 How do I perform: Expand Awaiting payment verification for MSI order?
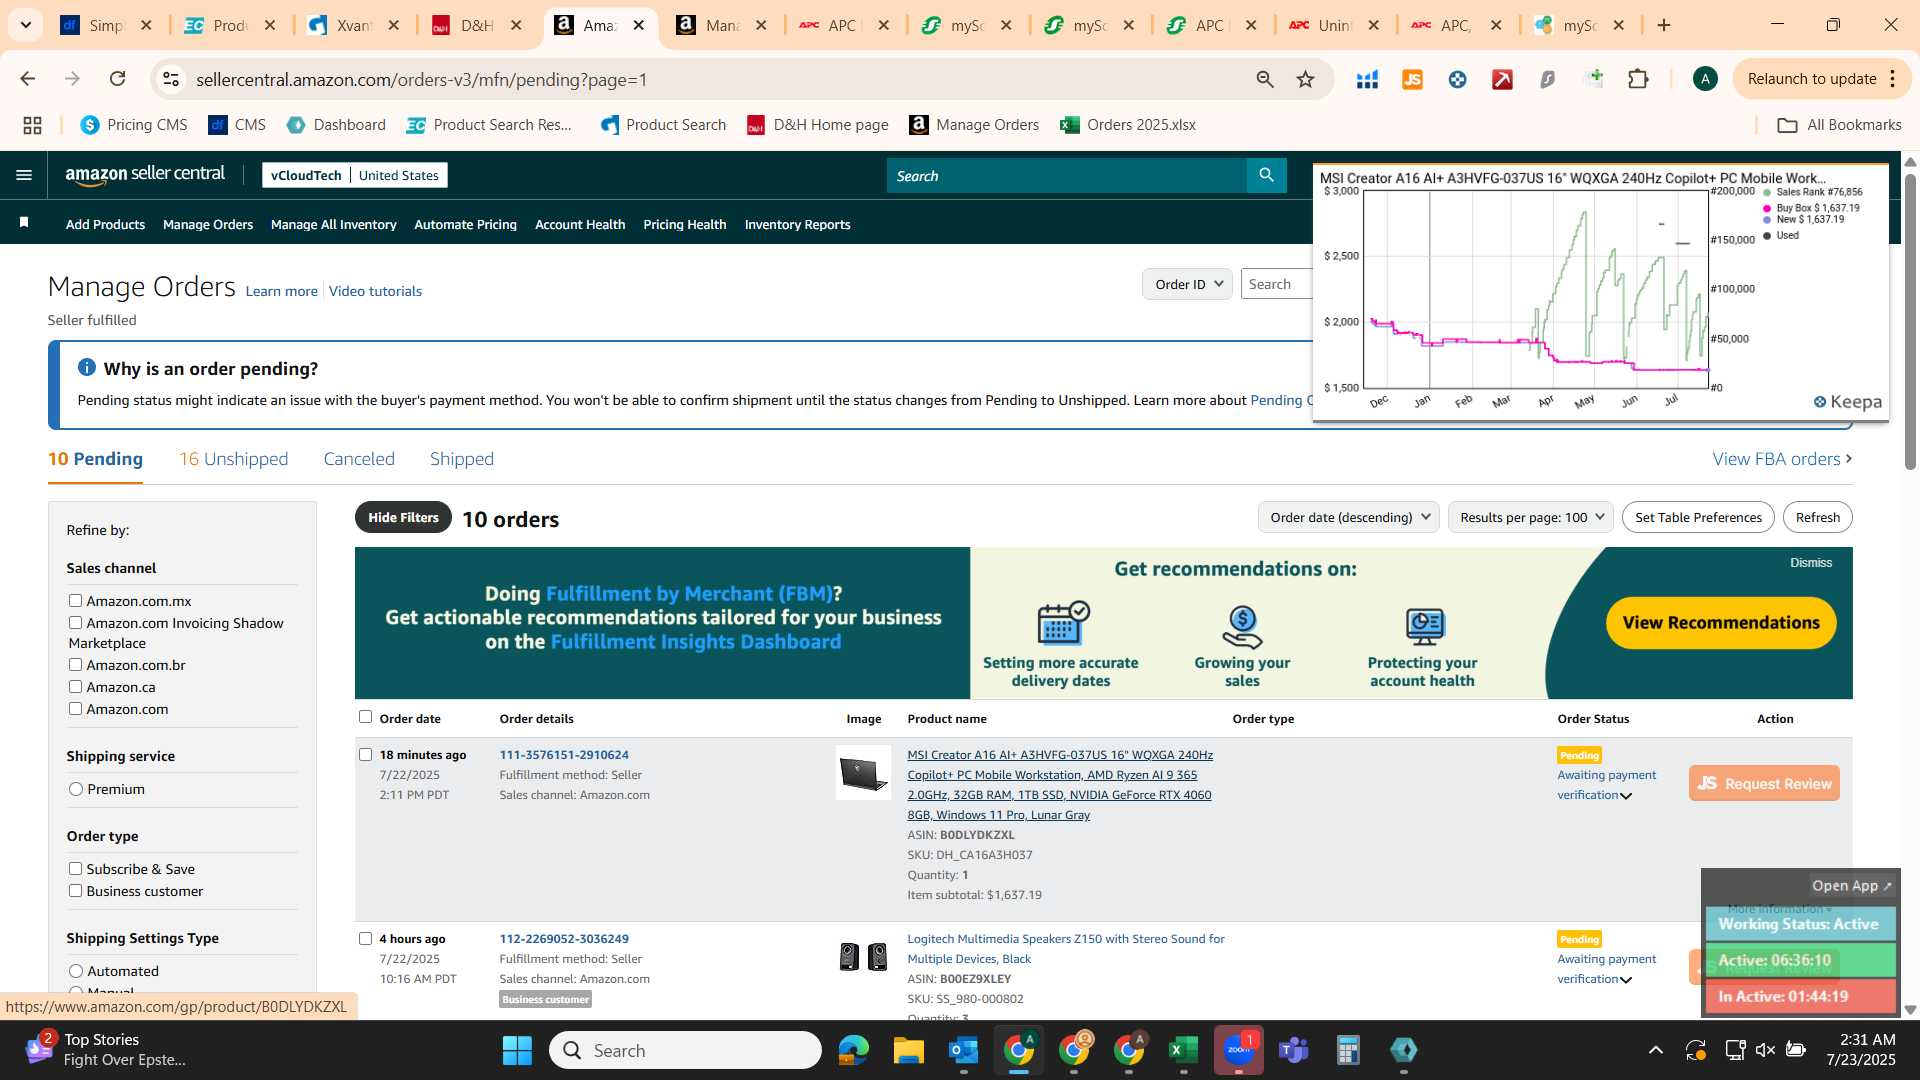pos(1626,796)
